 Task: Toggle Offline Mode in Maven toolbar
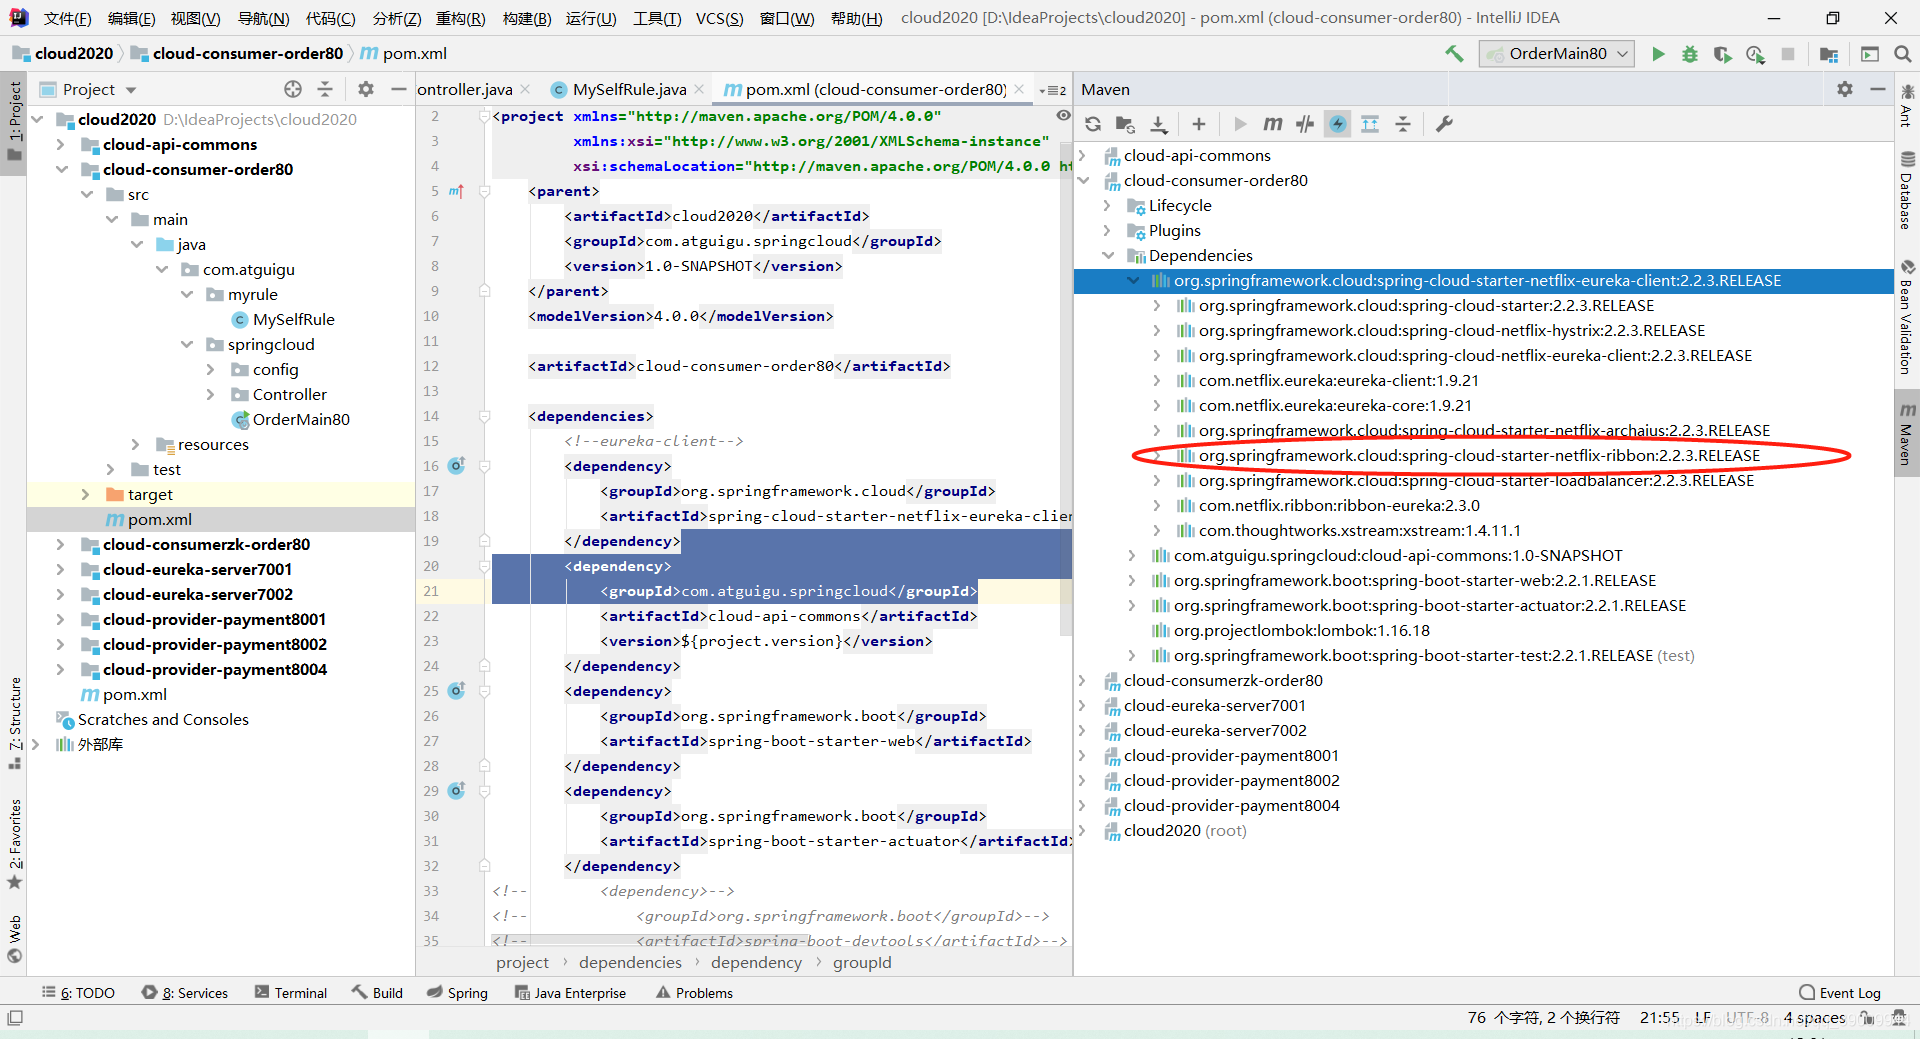[x=1305, y=124]
